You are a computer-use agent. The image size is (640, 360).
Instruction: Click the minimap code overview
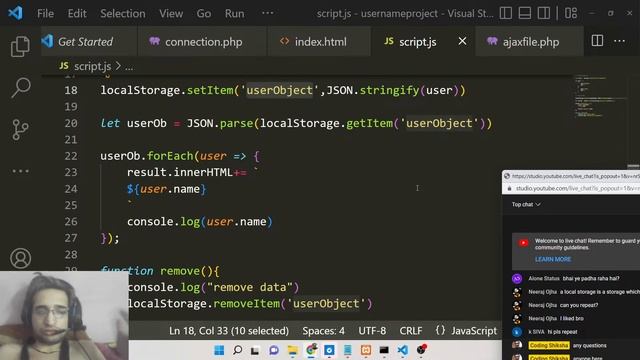599,96
